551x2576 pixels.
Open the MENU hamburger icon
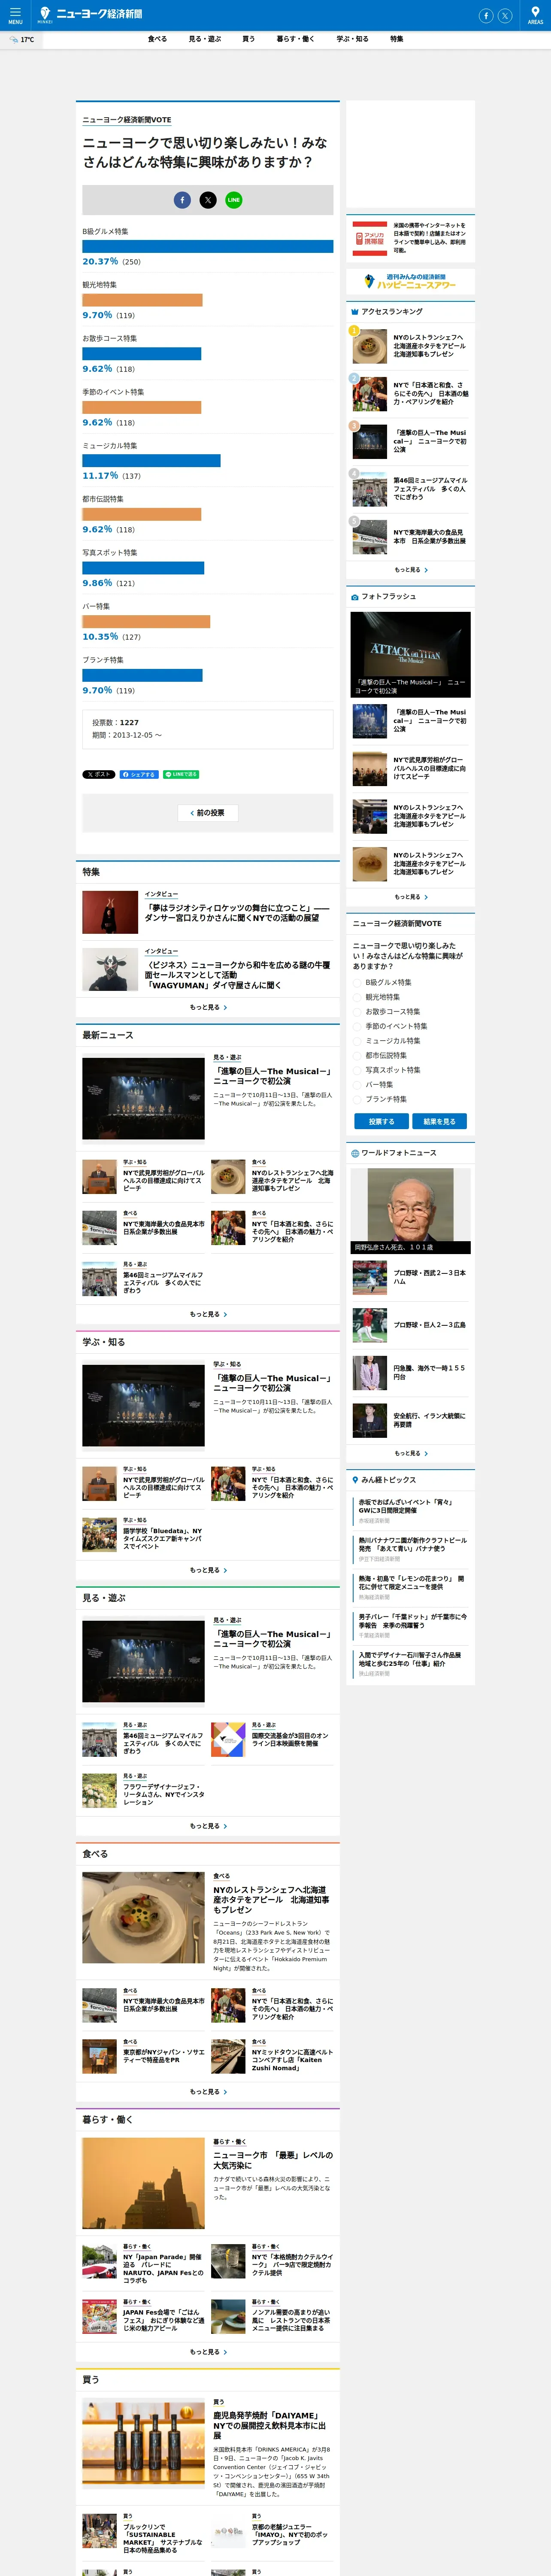(15, 15)
